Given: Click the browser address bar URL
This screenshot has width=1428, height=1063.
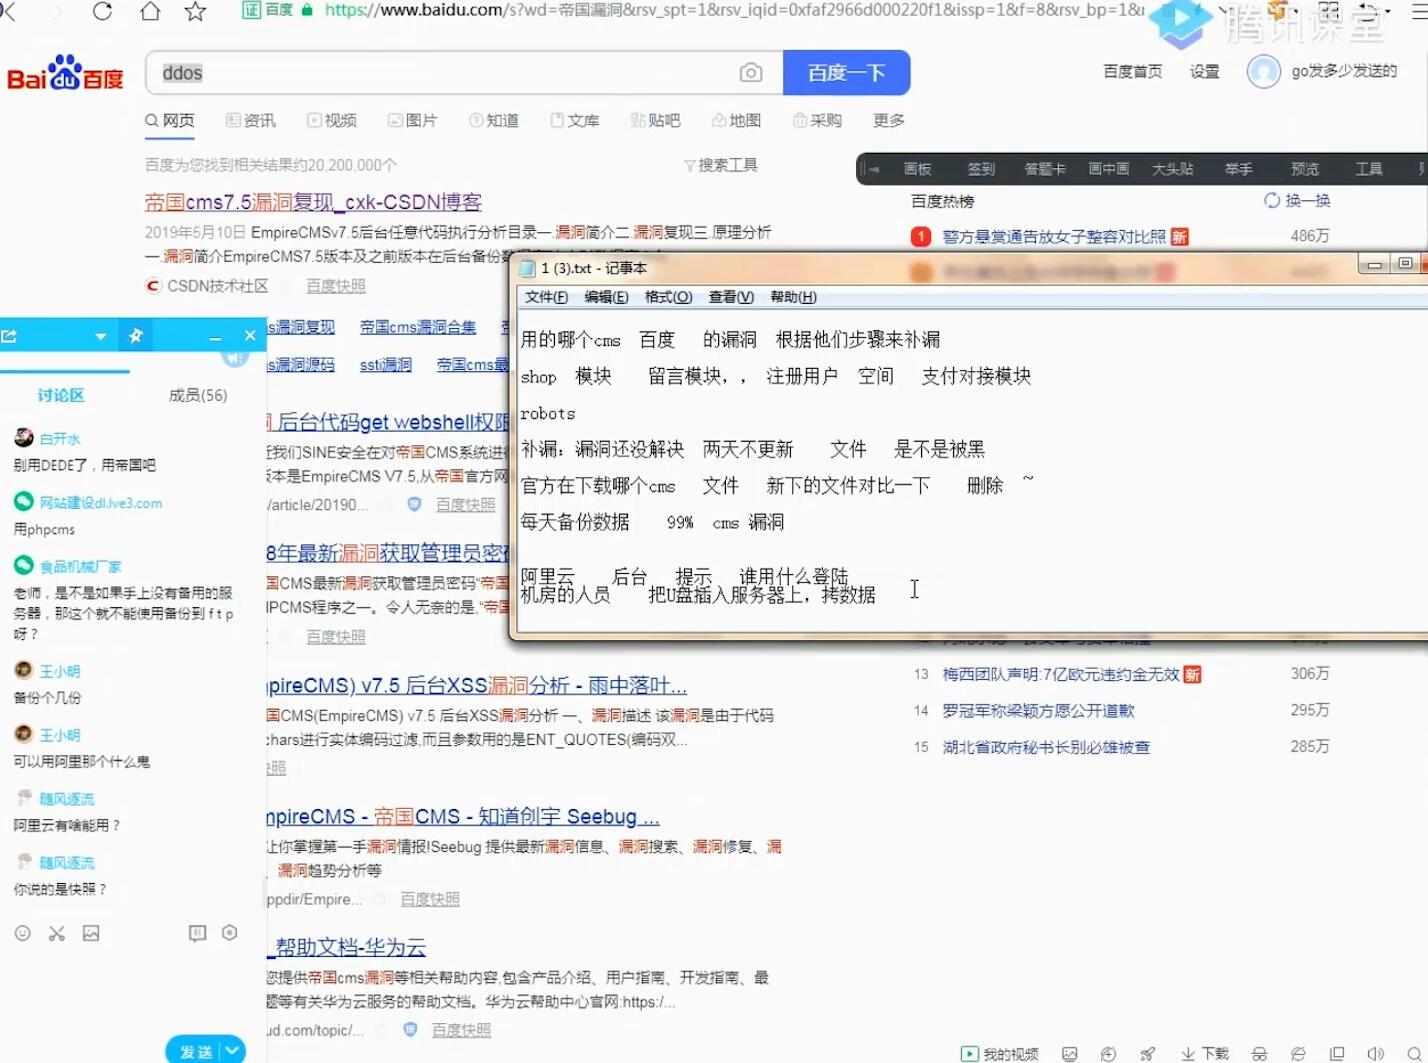Looking at the screenshot, I should [735, 10].
